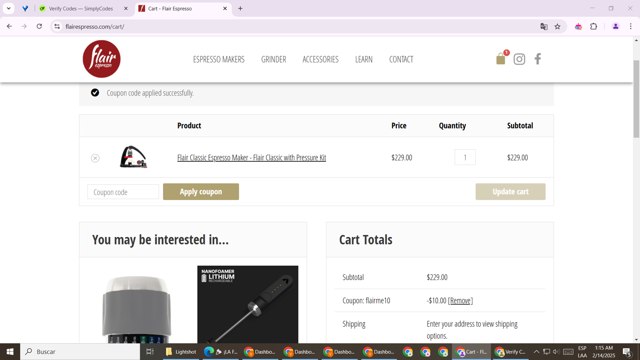The image size is (640, 360).
Task: Select the -$10.00 coupon discount value
Action: coord(436,301)
